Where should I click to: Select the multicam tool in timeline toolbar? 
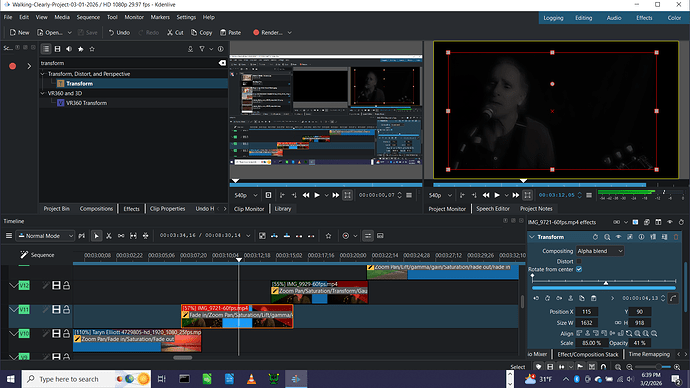(146, 236)
